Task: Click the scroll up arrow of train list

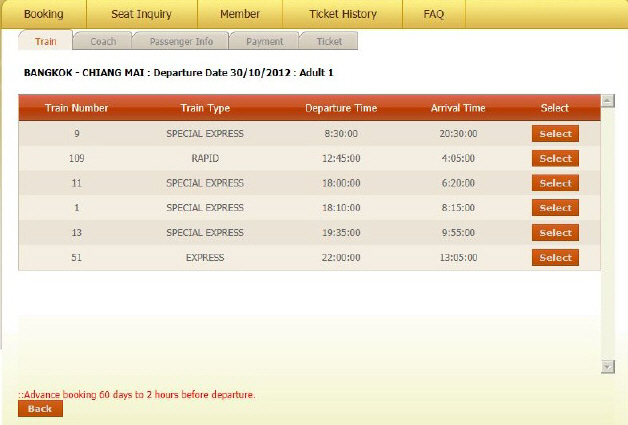Action: click(x=608, y=101)
